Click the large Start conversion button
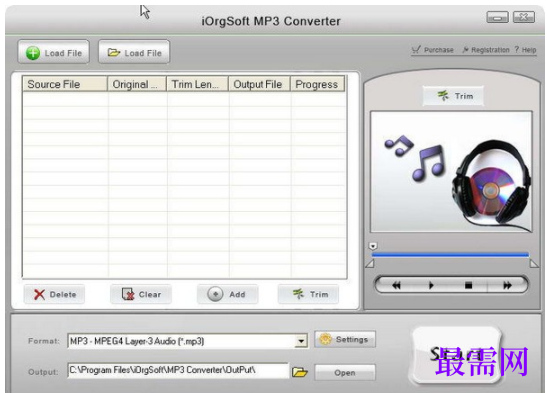This screenshot has height=393, width=547. click(x=457, y=356)
